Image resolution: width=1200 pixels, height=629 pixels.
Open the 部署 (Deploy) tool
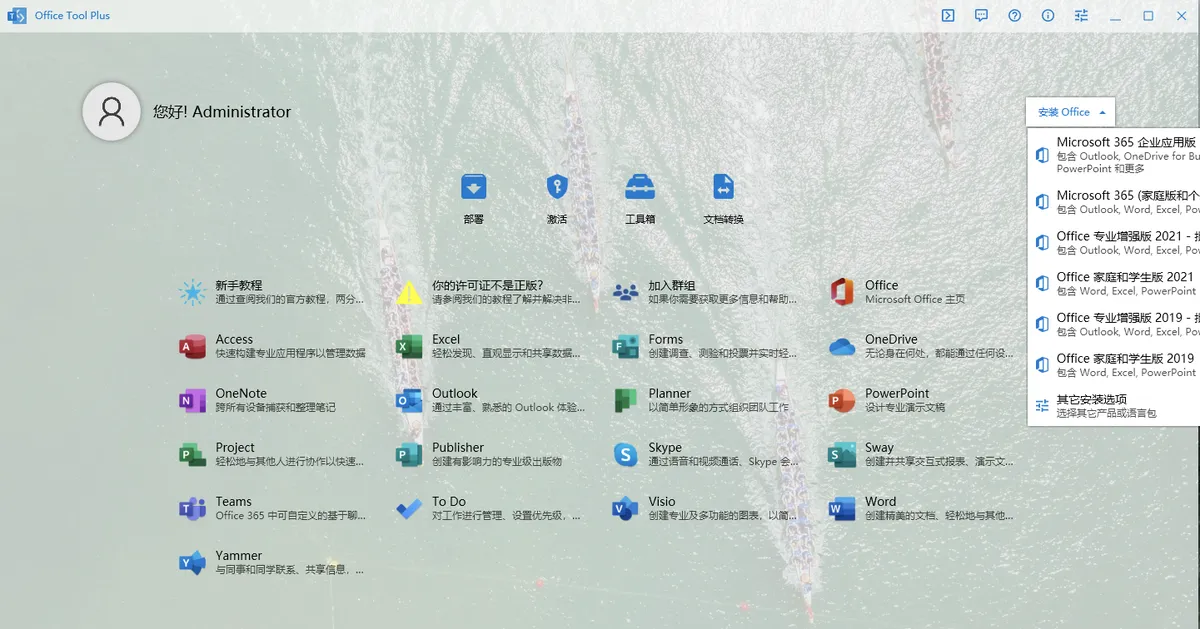click(x=473, y=197)
